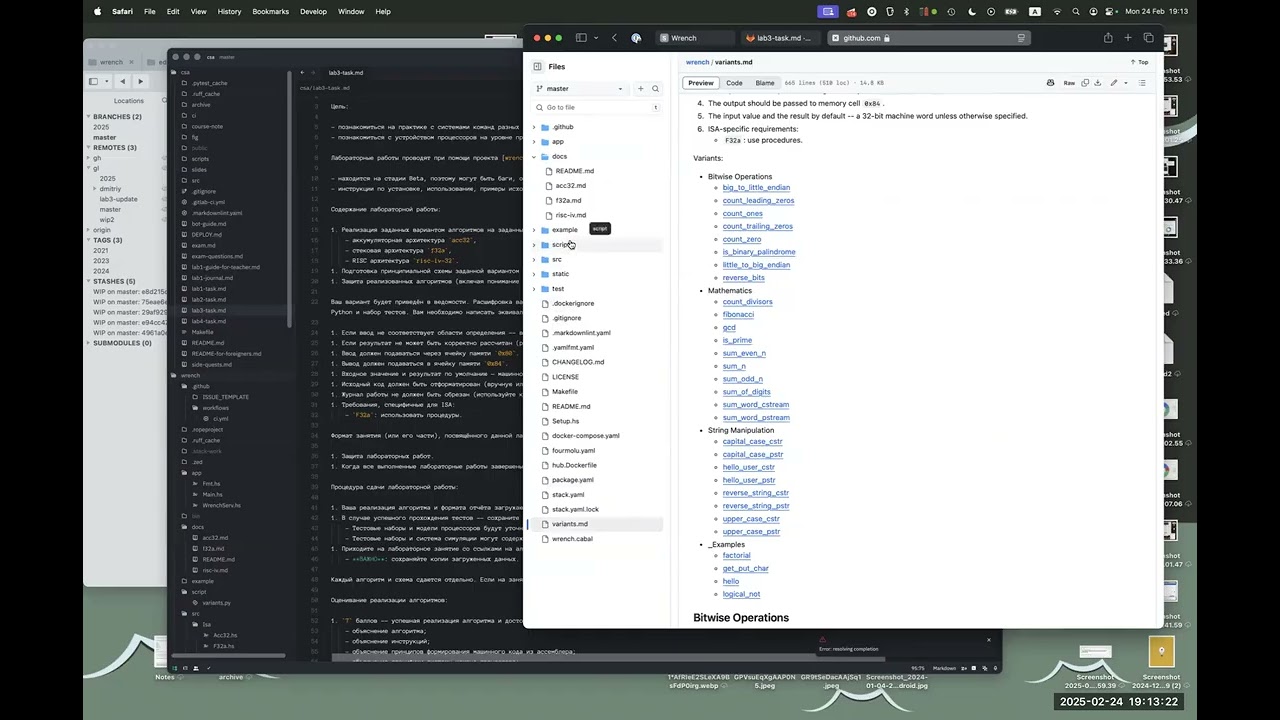Open the outline list icon on GitHub

click(x=1142, y=83)
